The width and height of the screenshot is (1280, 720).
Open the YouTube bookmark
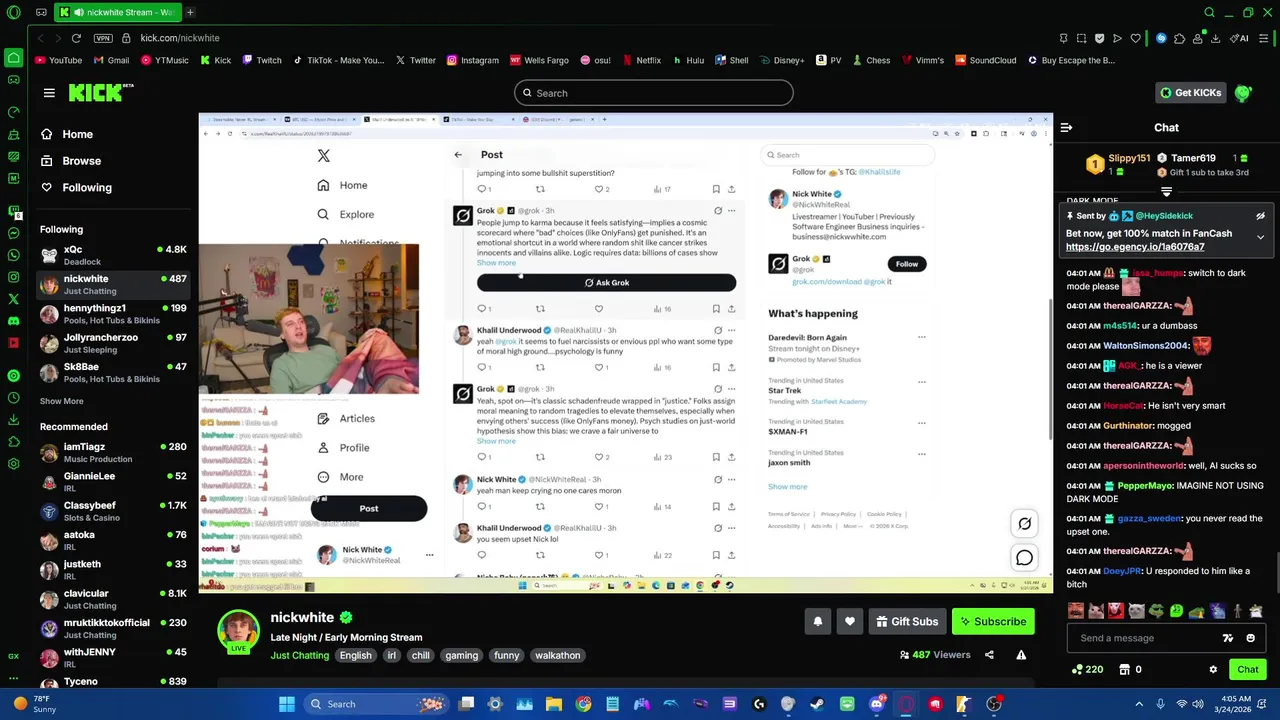click(x=58, y=60)
